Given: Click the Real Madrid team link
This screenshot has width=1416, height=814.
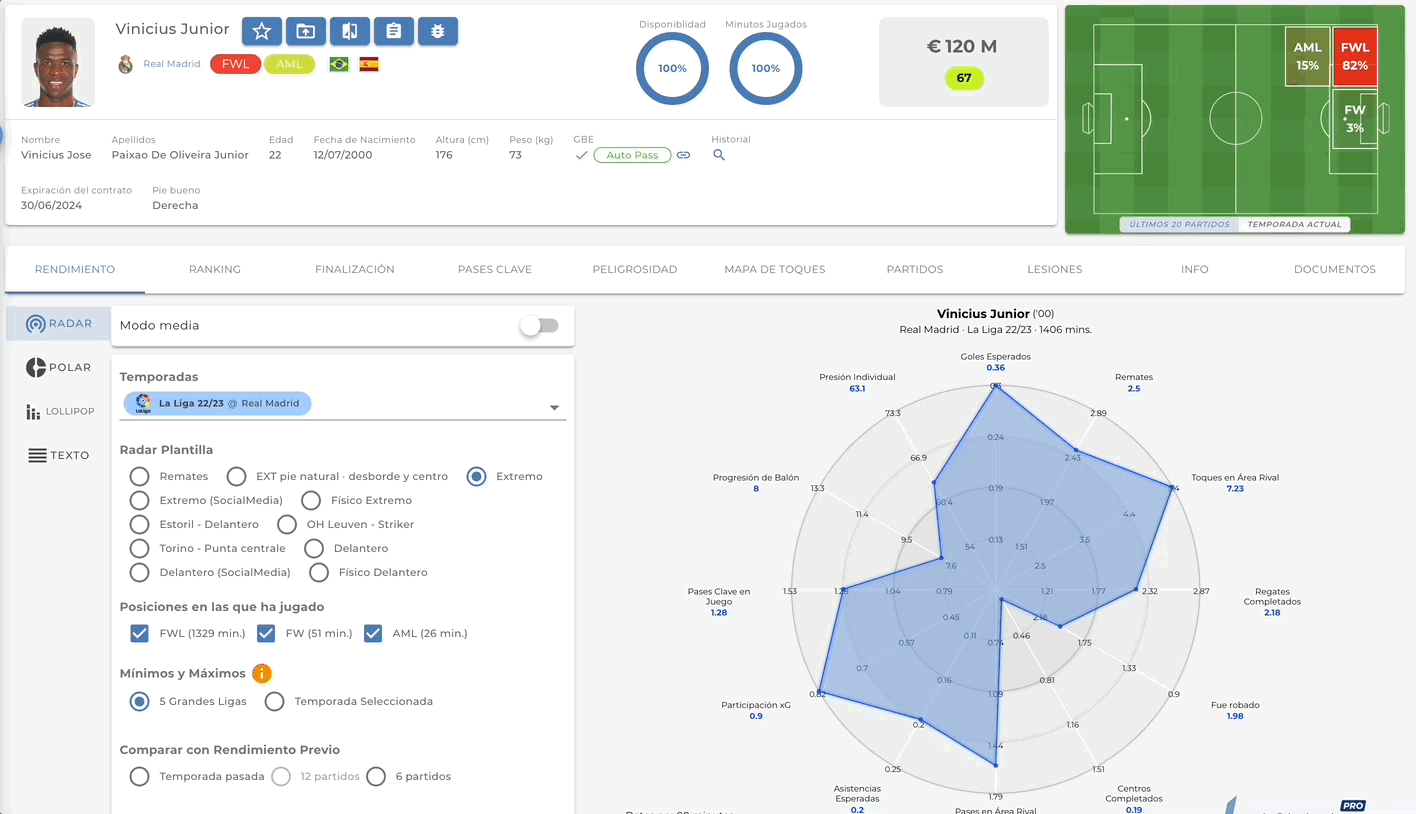Looking at the screenshot, I should point(172,64).
